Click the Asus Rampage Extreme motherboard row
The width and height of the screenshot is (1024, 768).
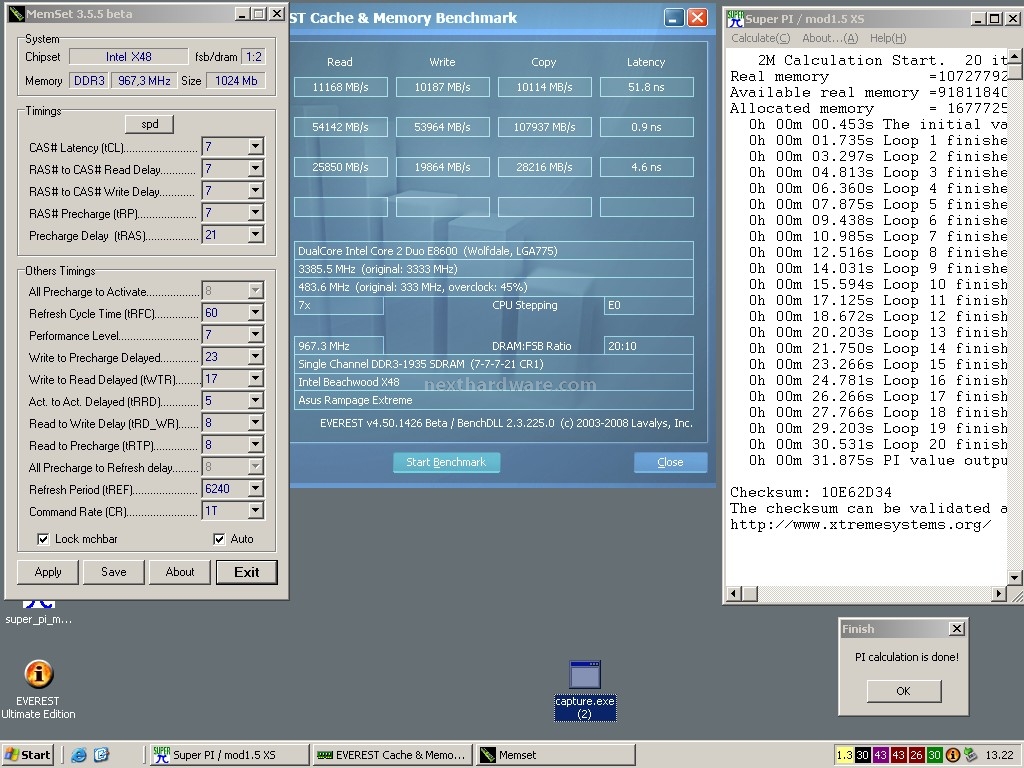pyautogui.click(x=494, y=400)
